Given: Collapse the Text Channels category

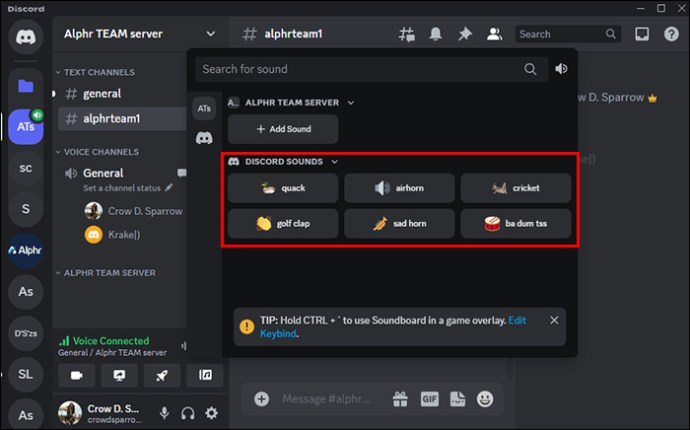Looking at the screenshot, I should pyautogui.click(x=96, y=72).
